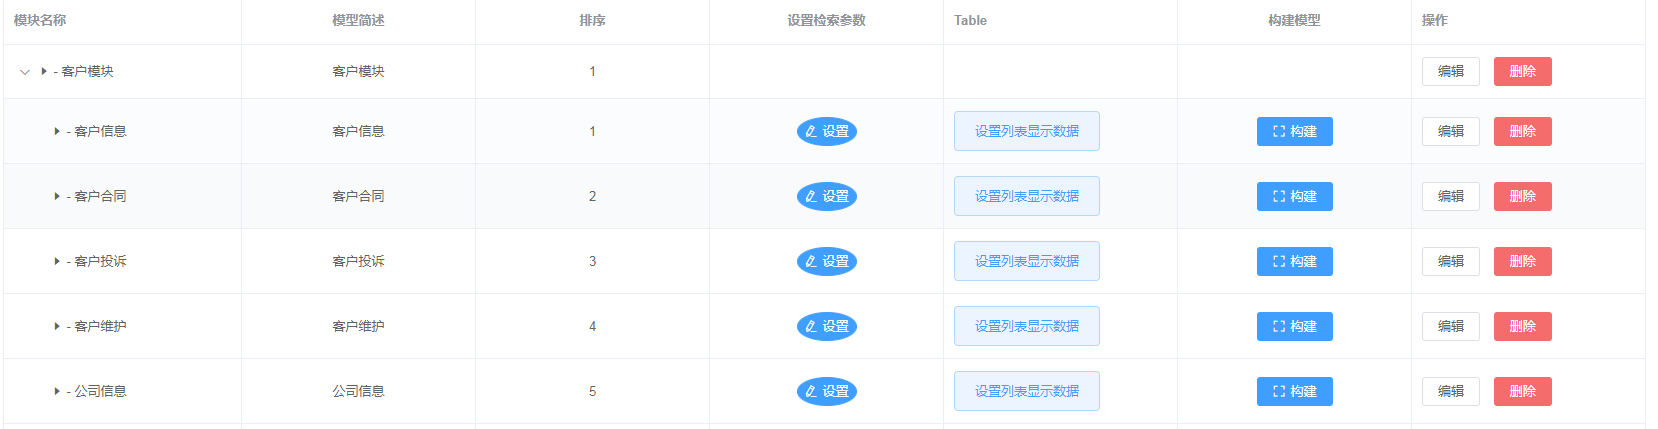Click the 排序 column header
The width and height of the screenshot is (1658, 429).
point(592,21)
